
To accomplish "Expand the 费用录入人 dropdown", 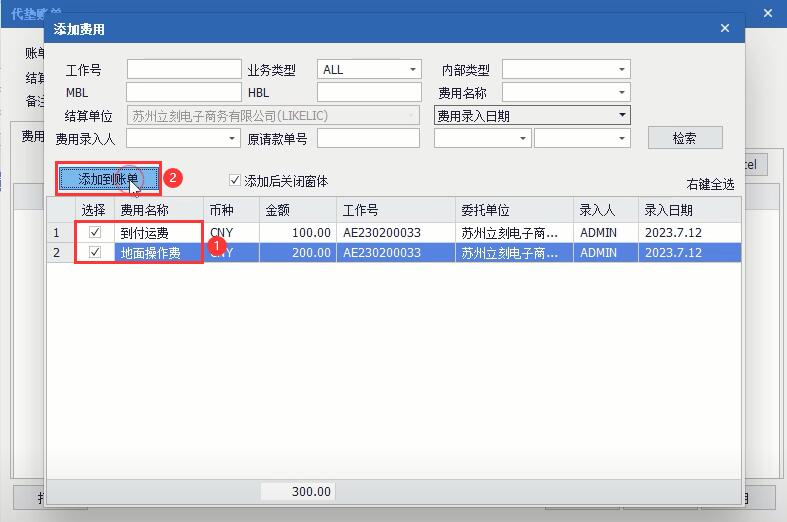I will (x=183, y=139).
